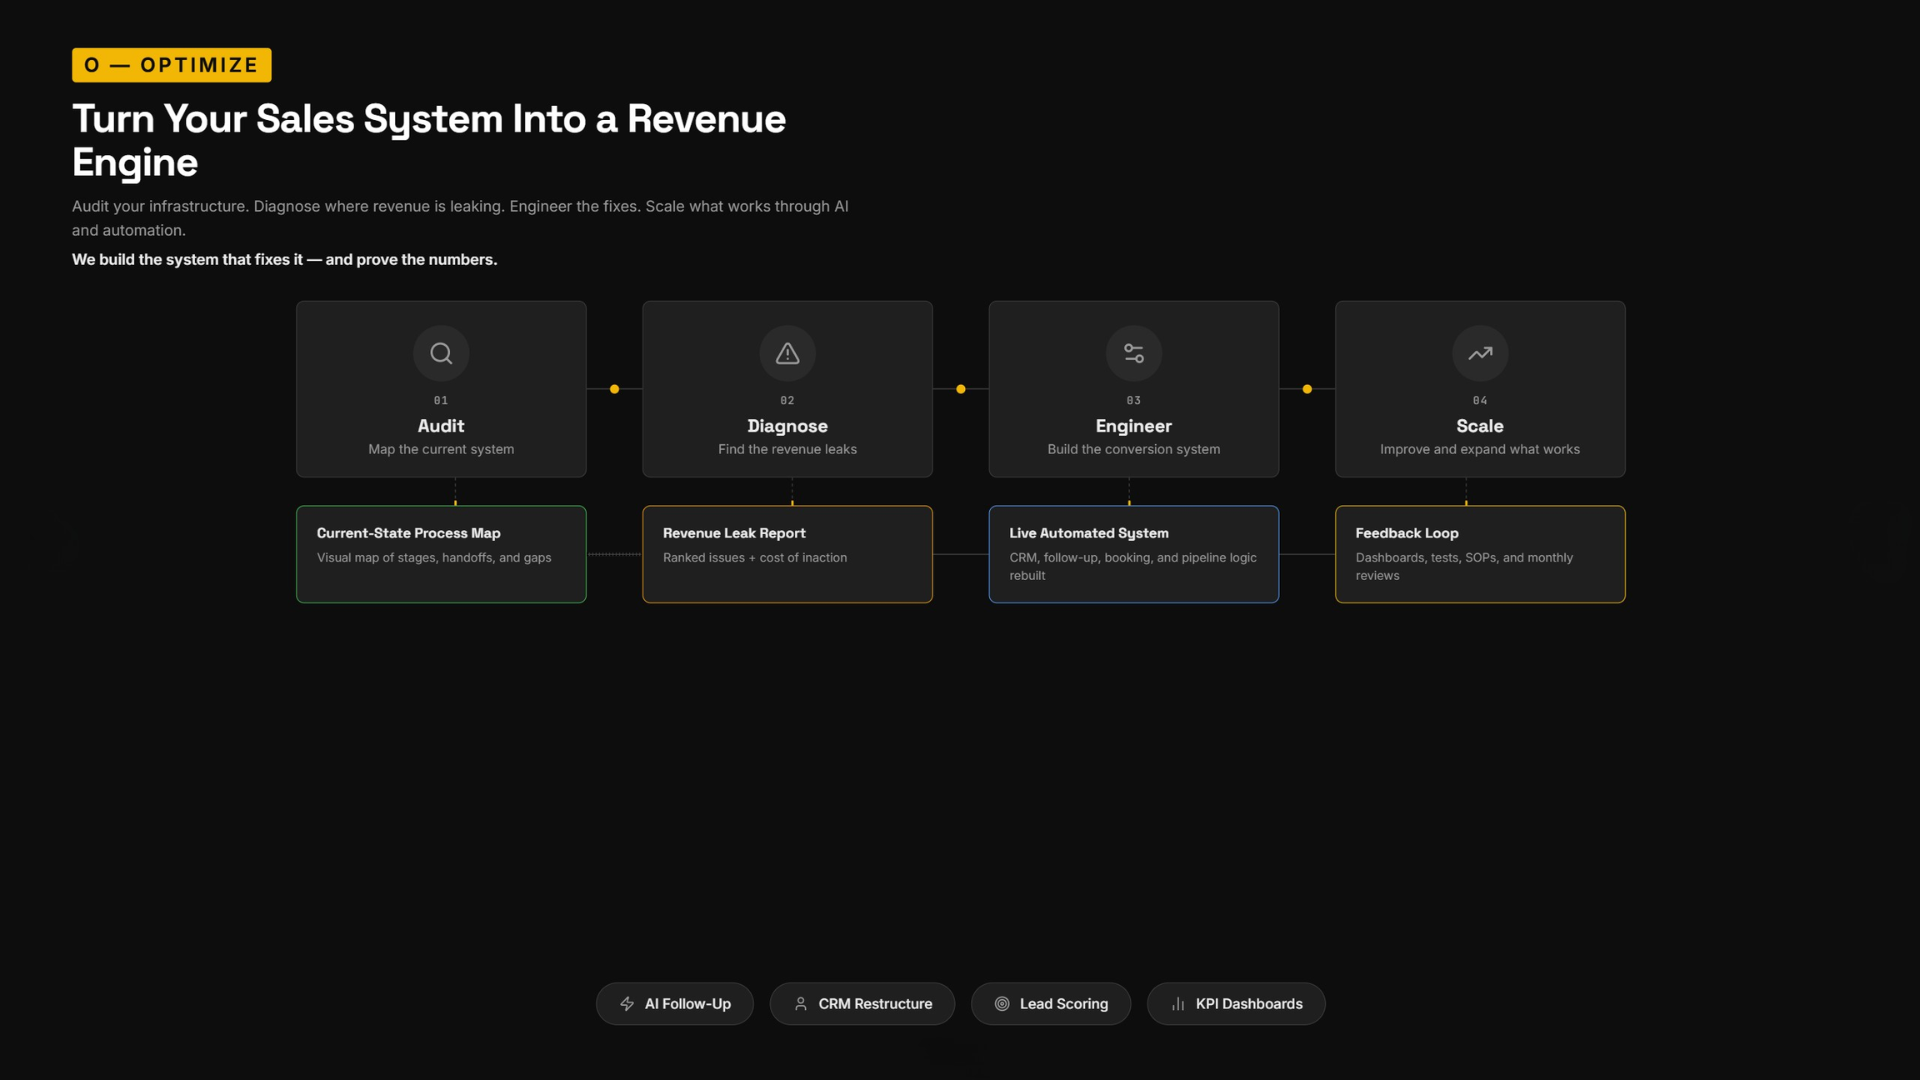Click the magnifier icon on Audit card

pyautogui.click(x=441, y=353)
